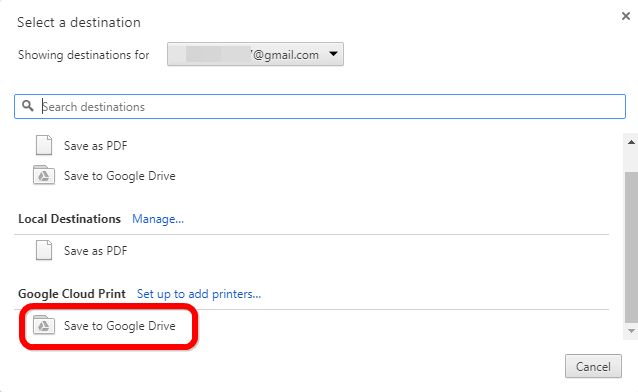Open the Set up to add printers... link
638x392 pixels.
pos(199,294)
